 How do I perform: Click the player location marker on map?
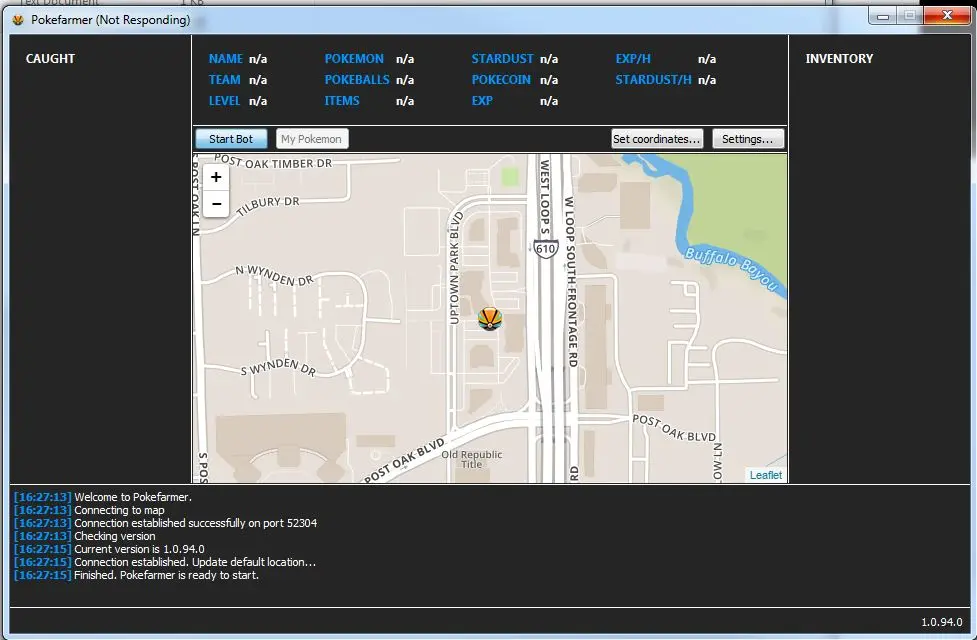coord(490,318)
